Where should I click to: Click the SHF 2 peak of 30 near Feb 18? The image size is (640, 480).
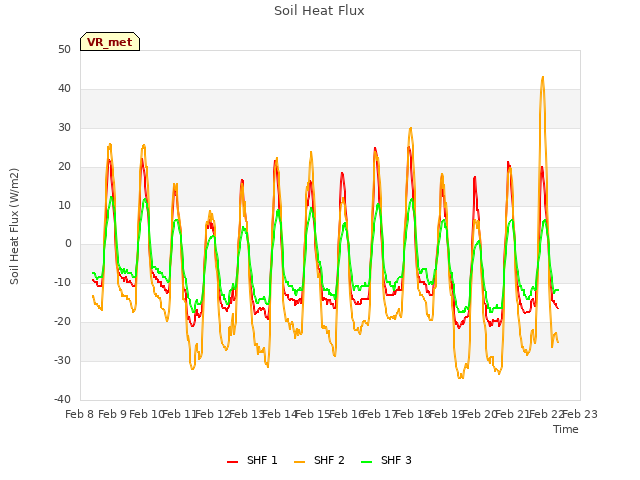click(411, 128)
